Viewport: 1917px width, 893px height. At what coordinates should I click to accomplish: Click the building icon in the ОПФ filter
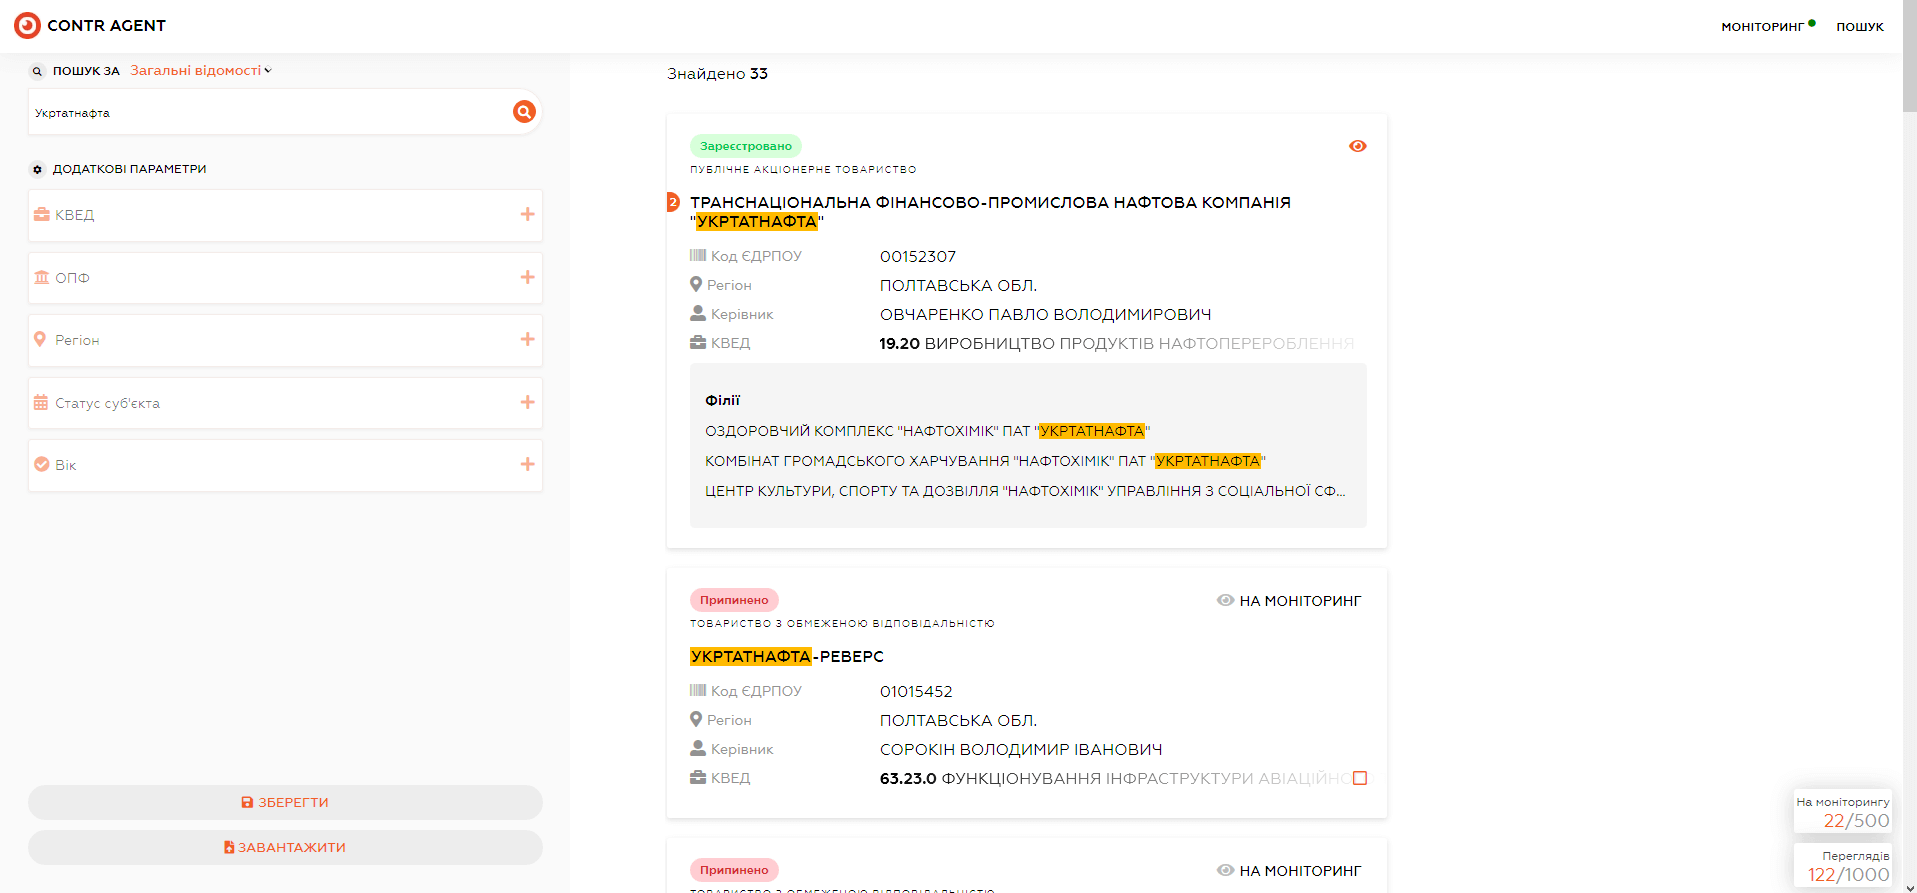42,277
